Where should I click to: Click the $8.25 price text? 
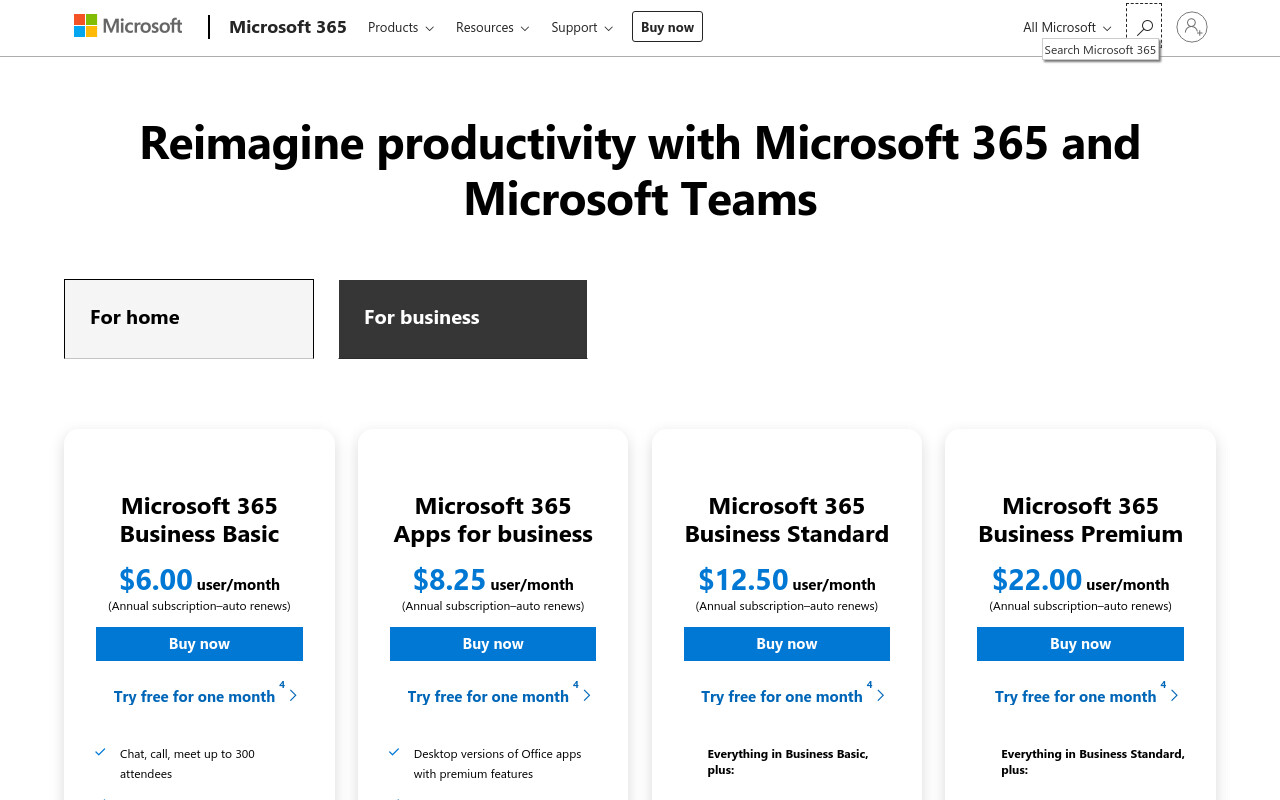pyautogui.click(x=449, y=580)
